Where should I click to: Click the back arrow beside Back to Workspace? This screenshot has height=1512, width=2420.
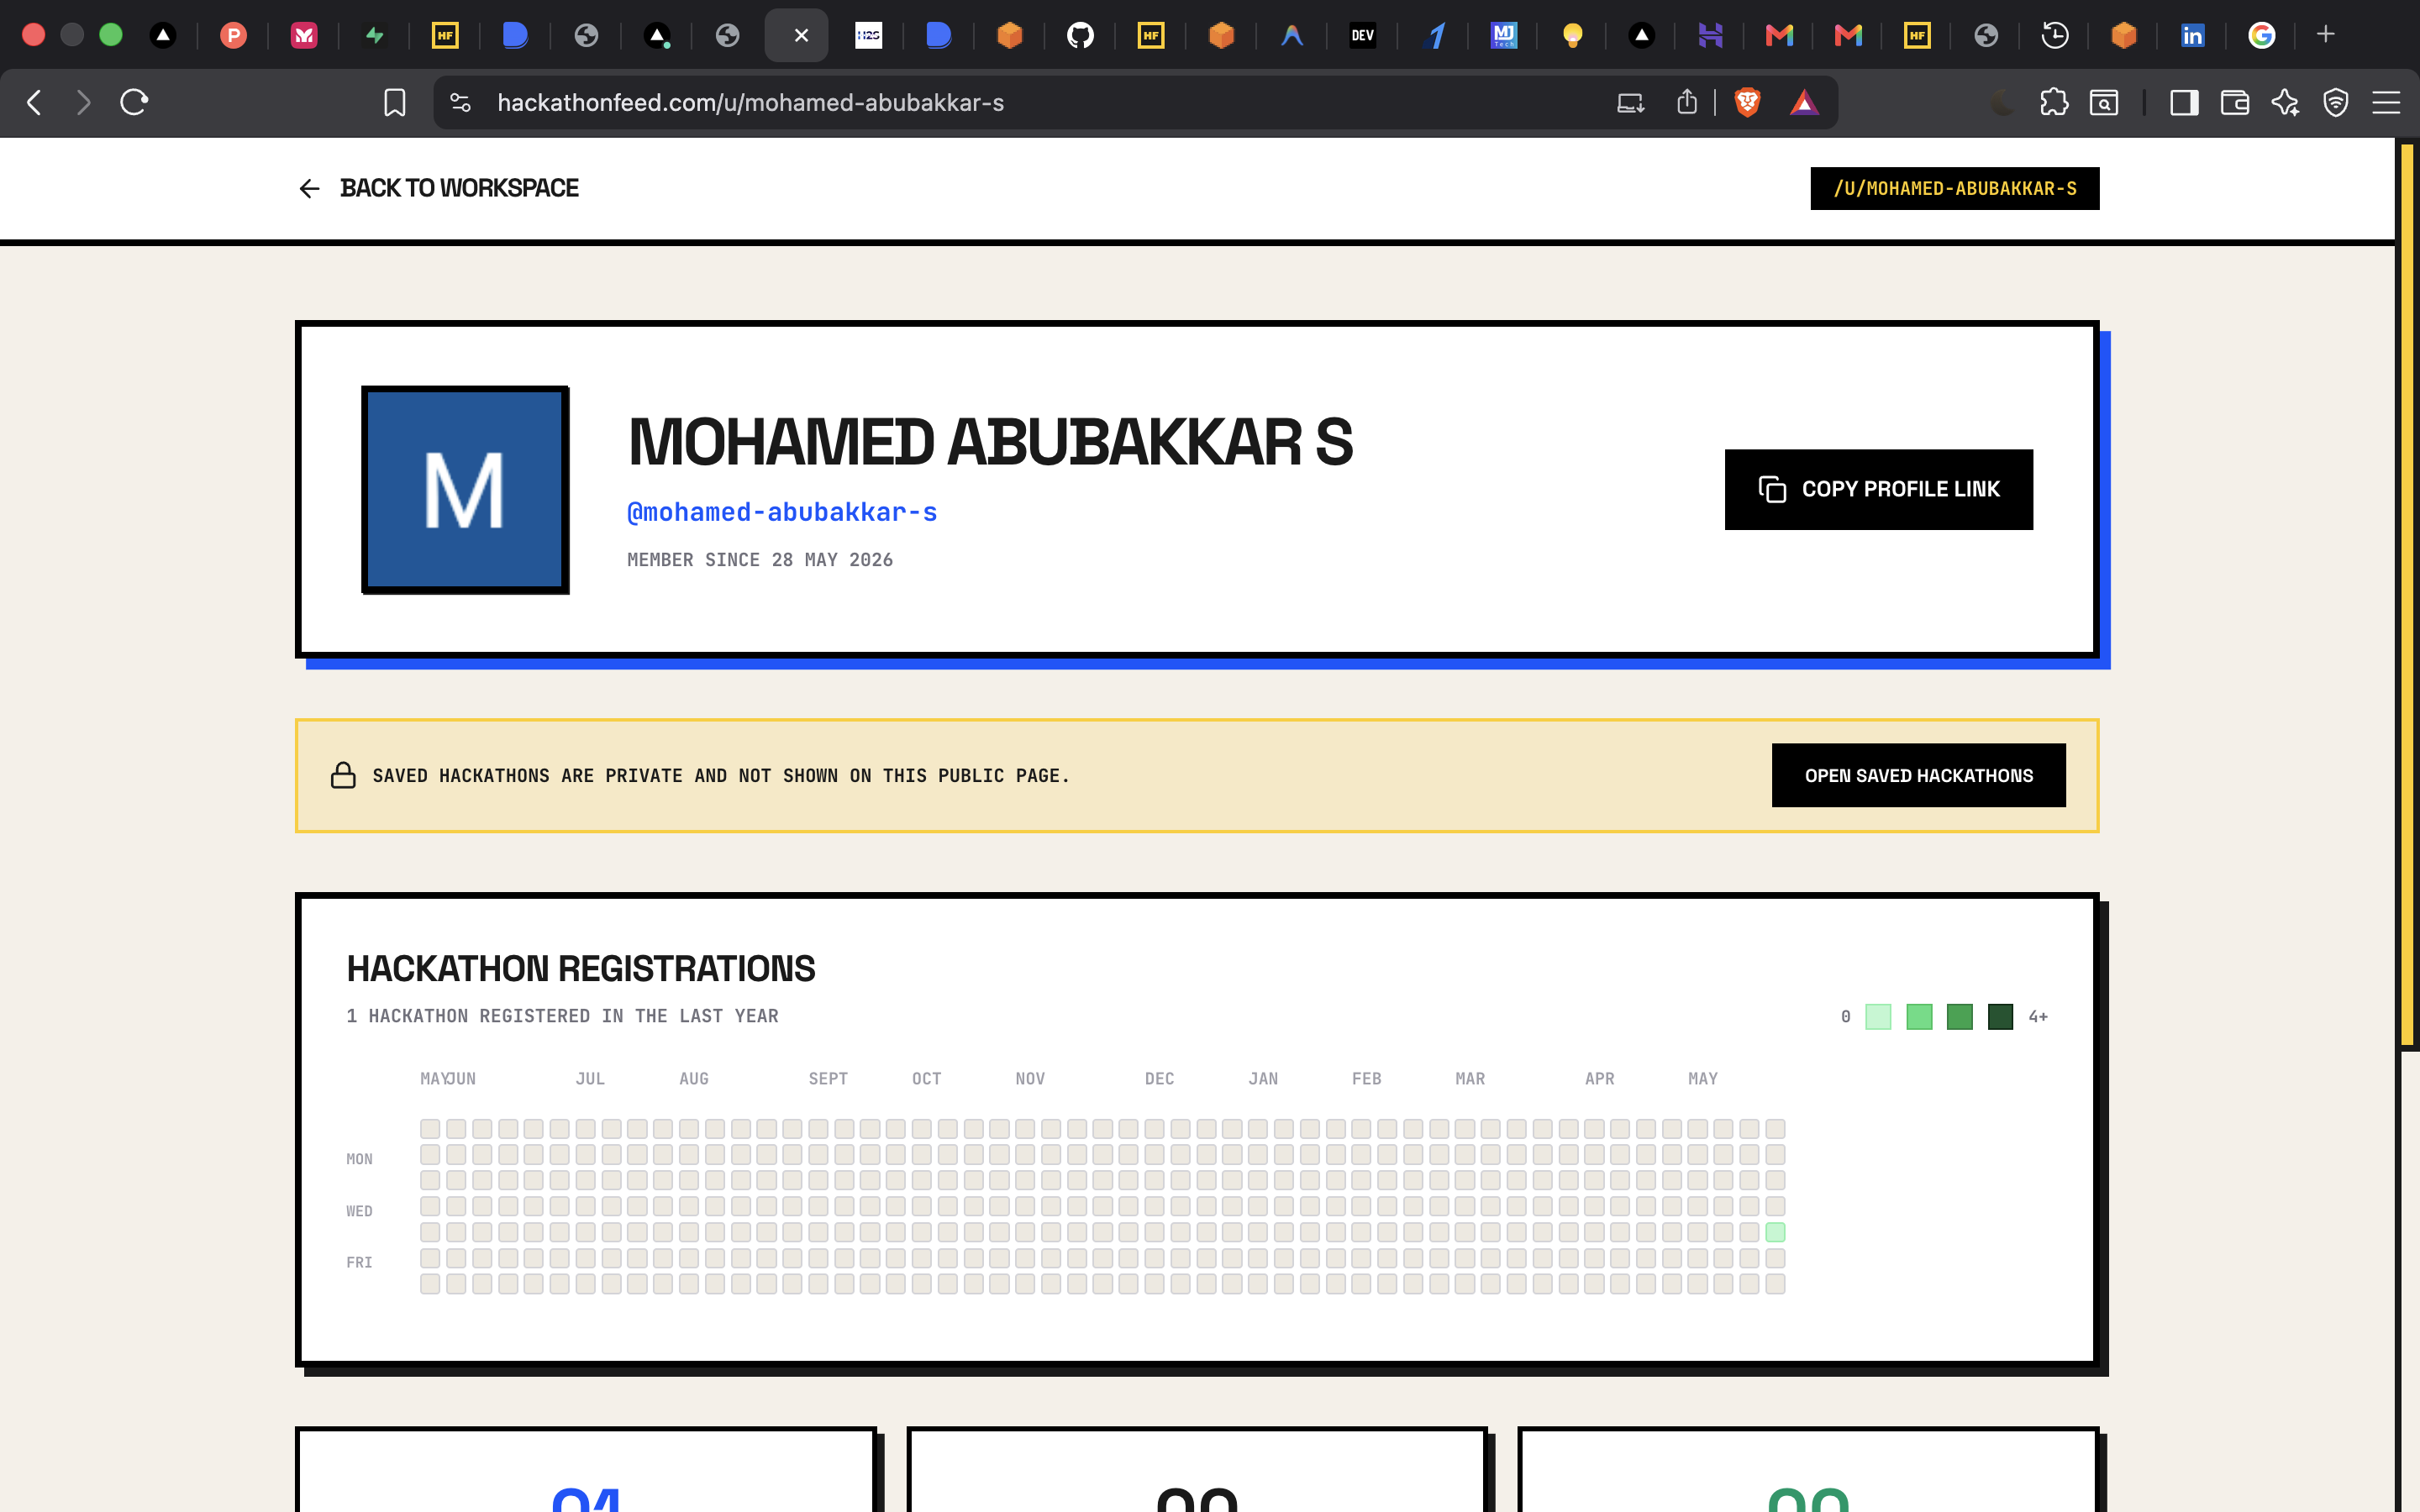309,188
